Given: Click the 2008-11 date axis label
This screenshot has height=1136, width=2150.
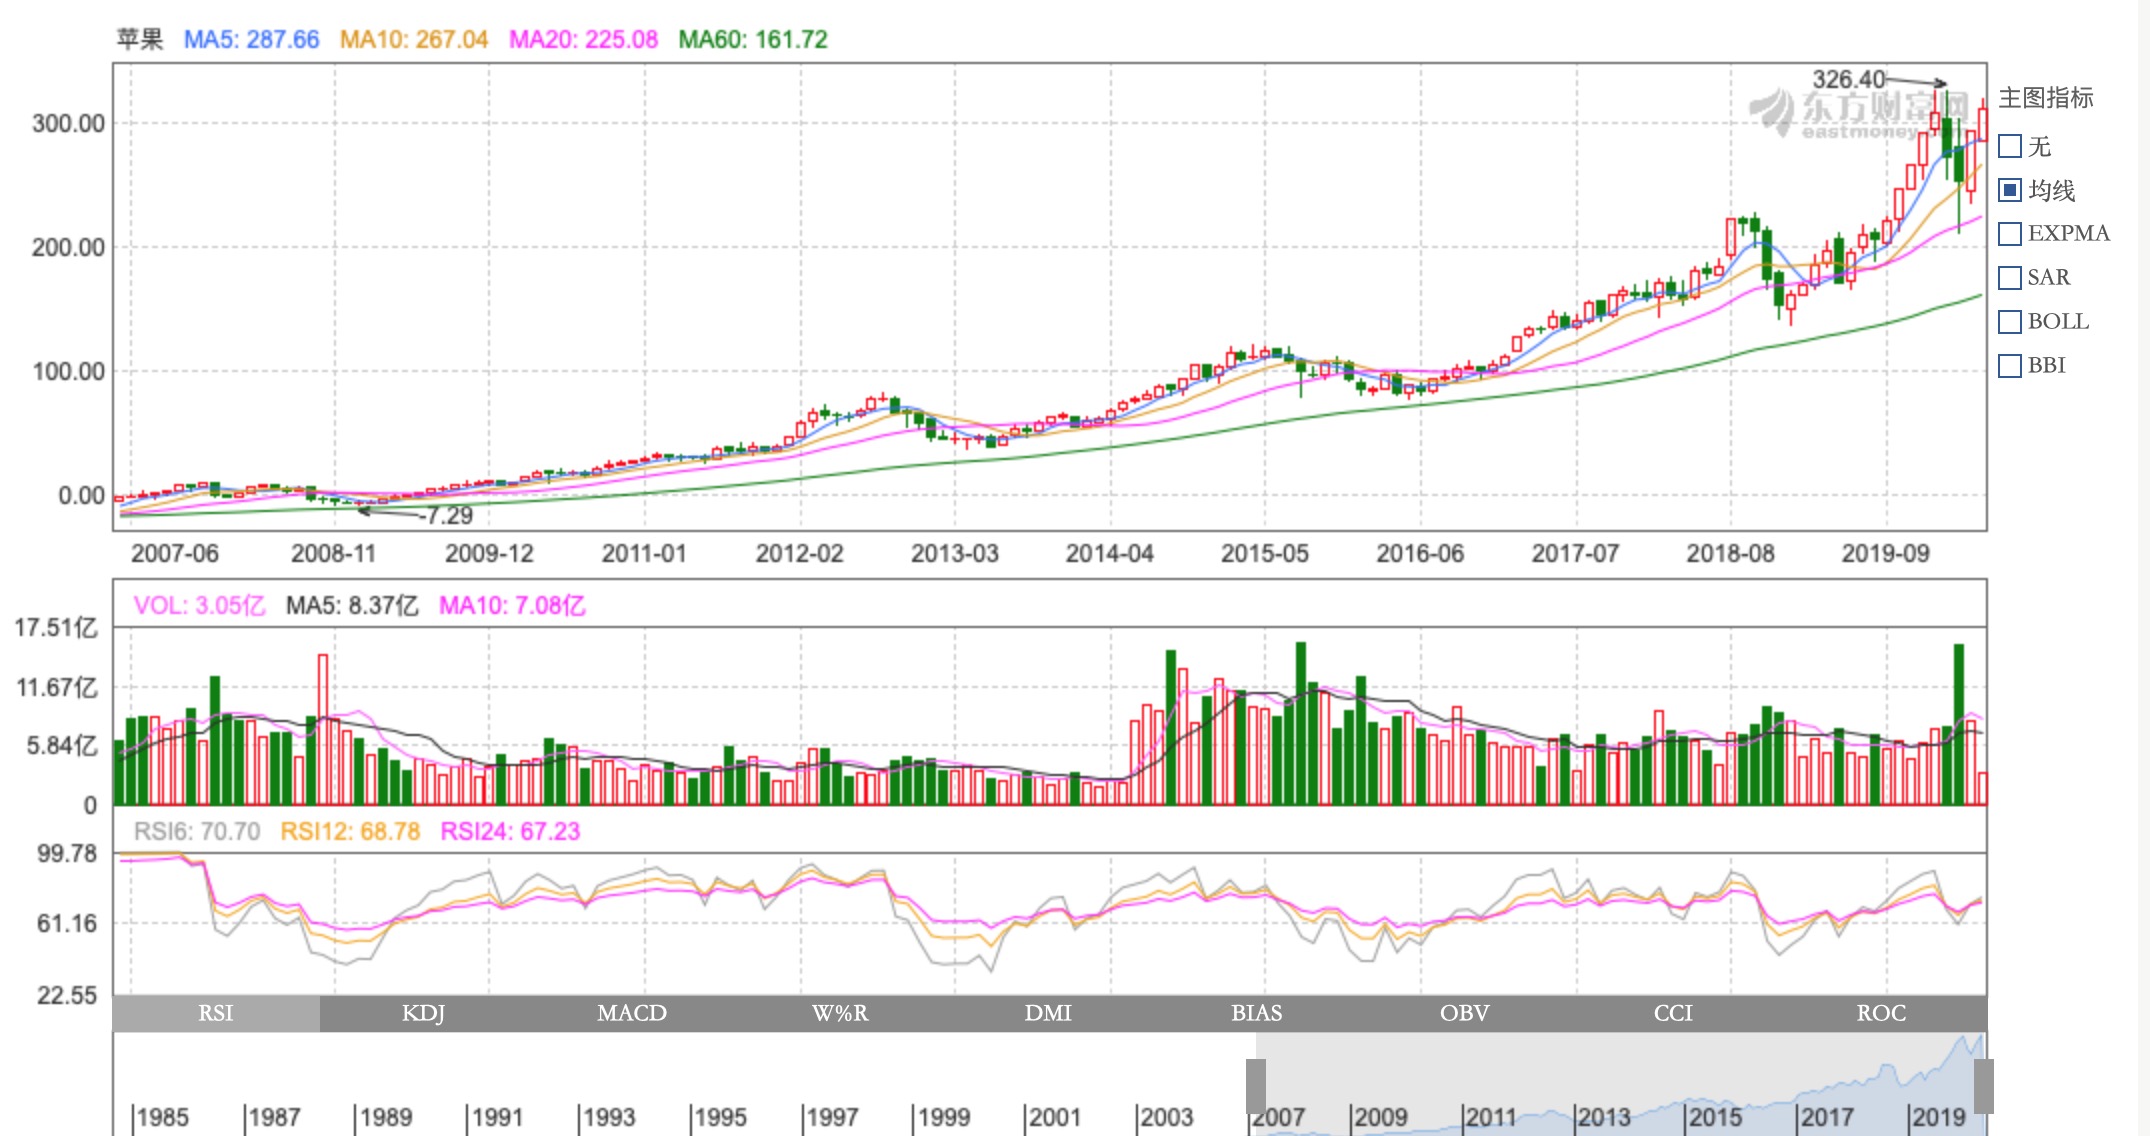Looking at the screenshot, I should pos(334,553).
